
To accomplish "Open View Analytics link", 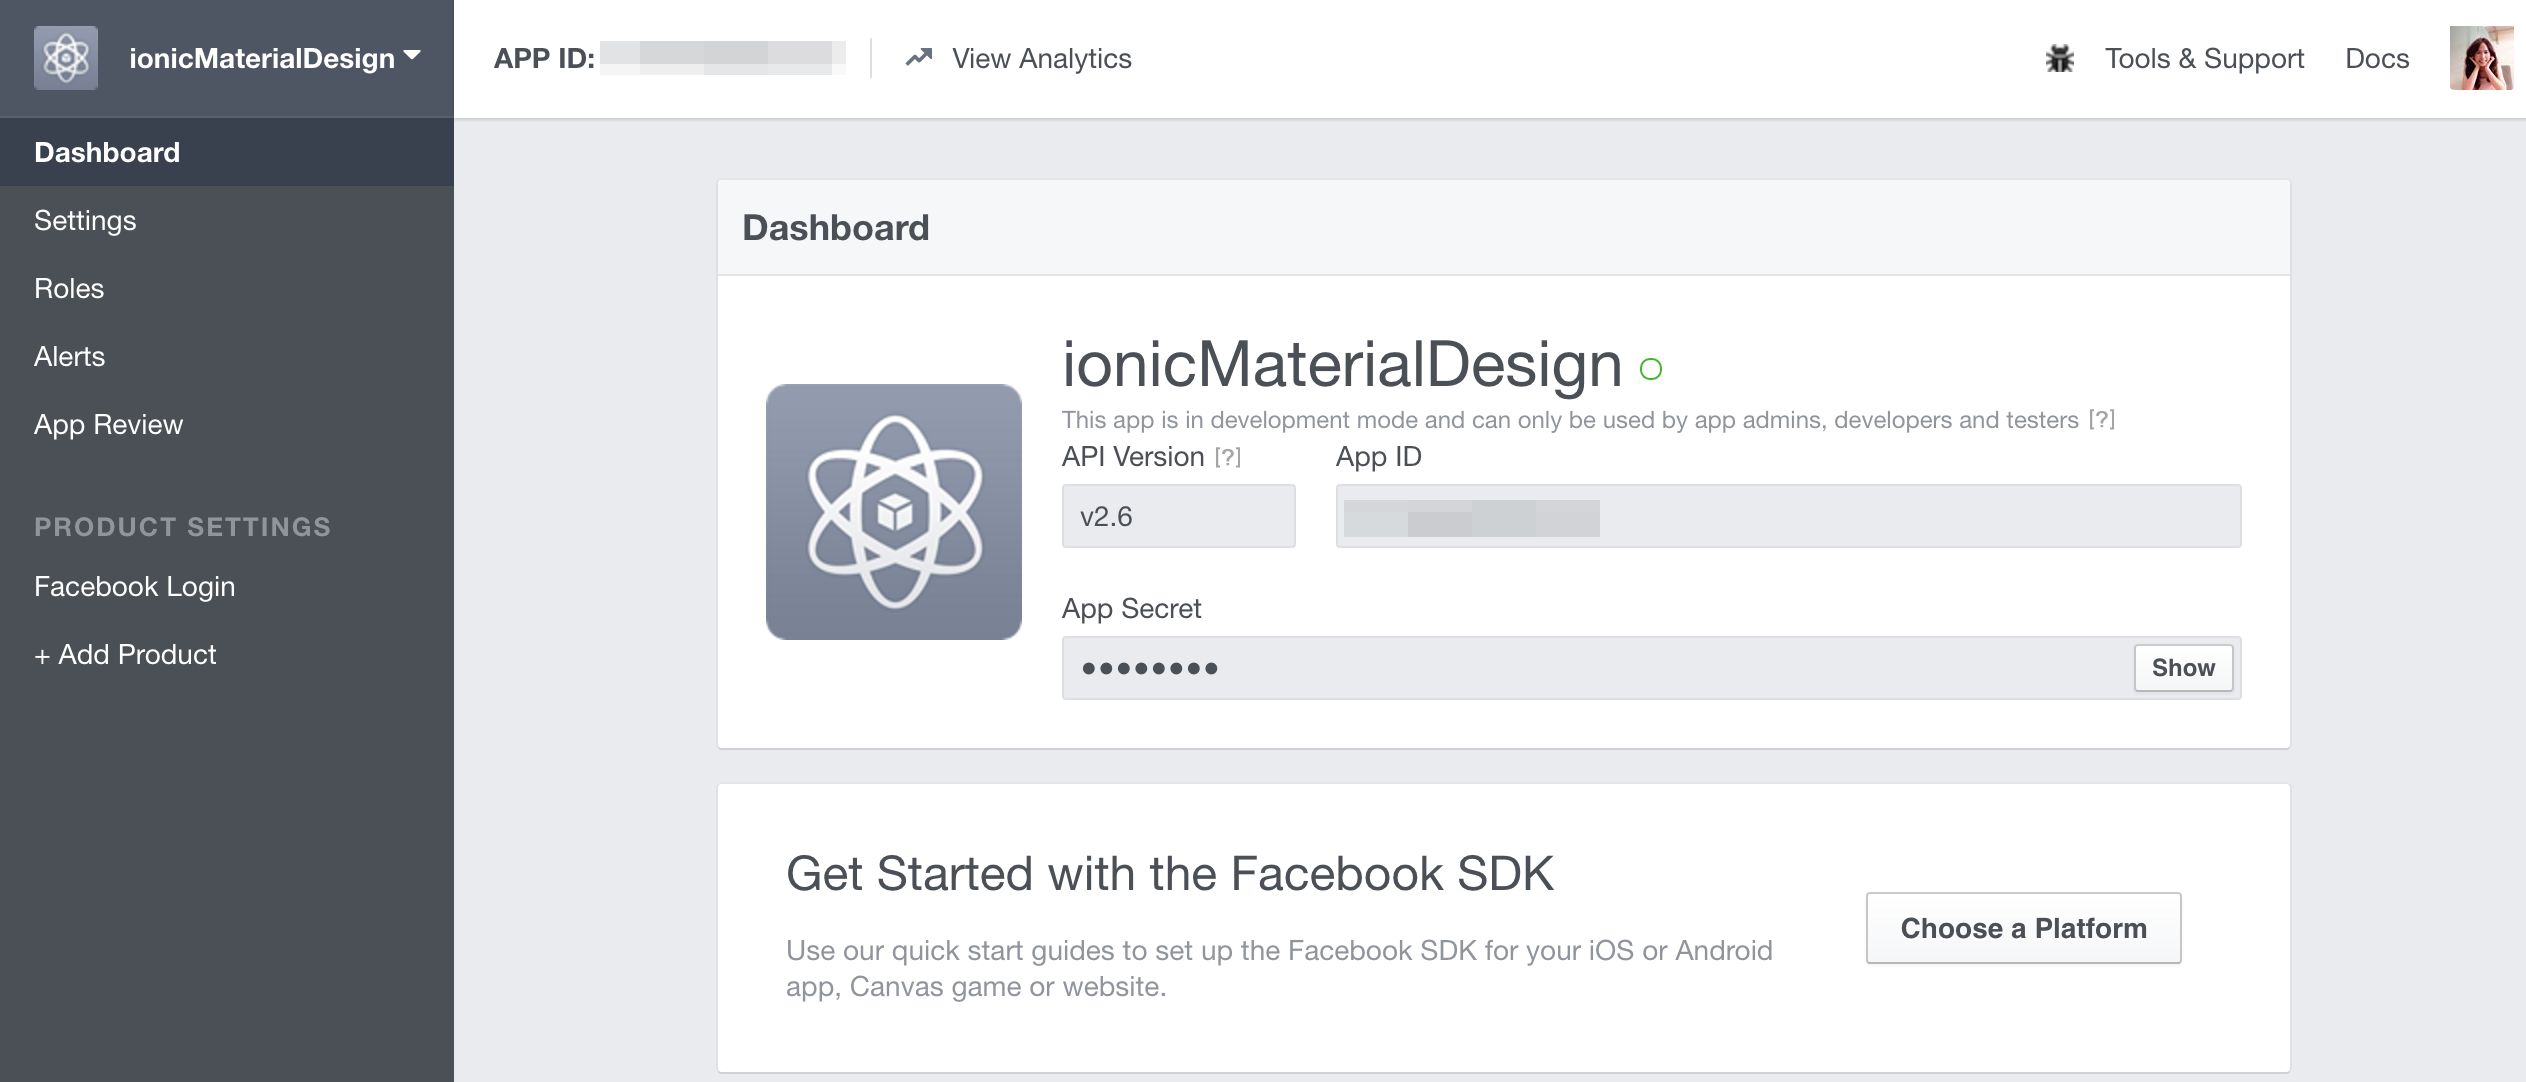I will pos(1041,58).
